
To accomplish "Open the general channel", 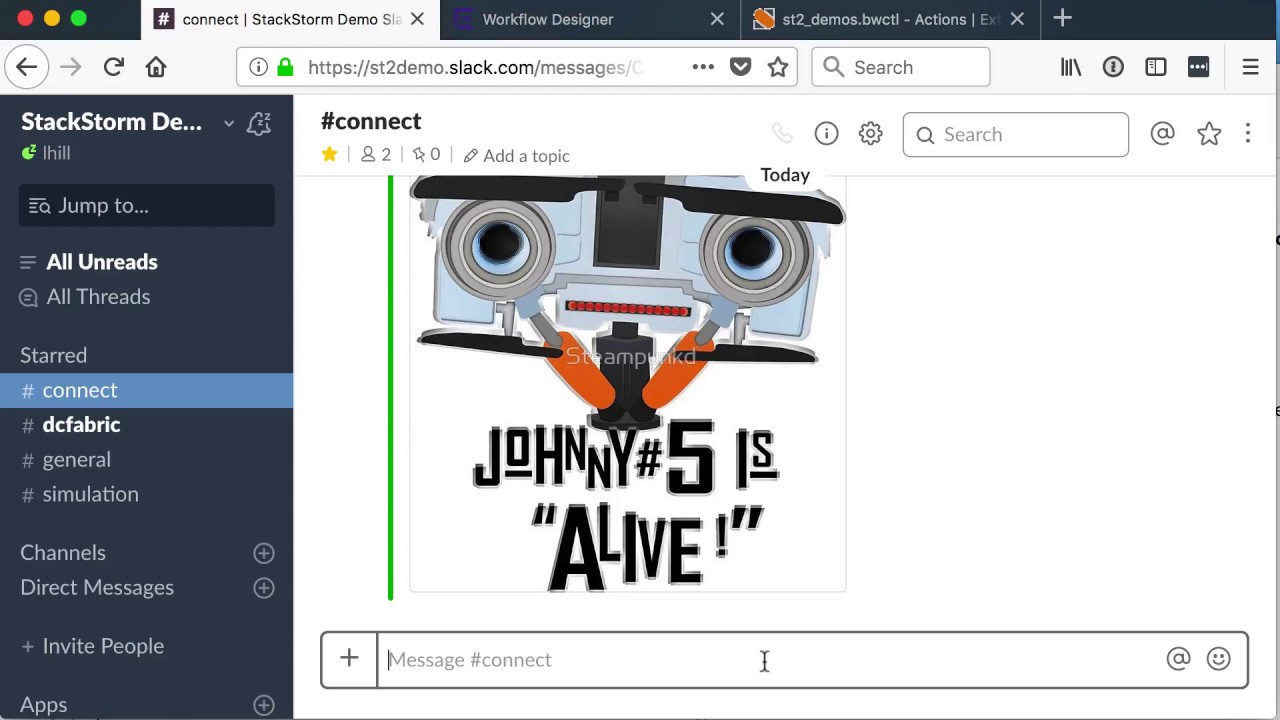I will tap(146, 460).
